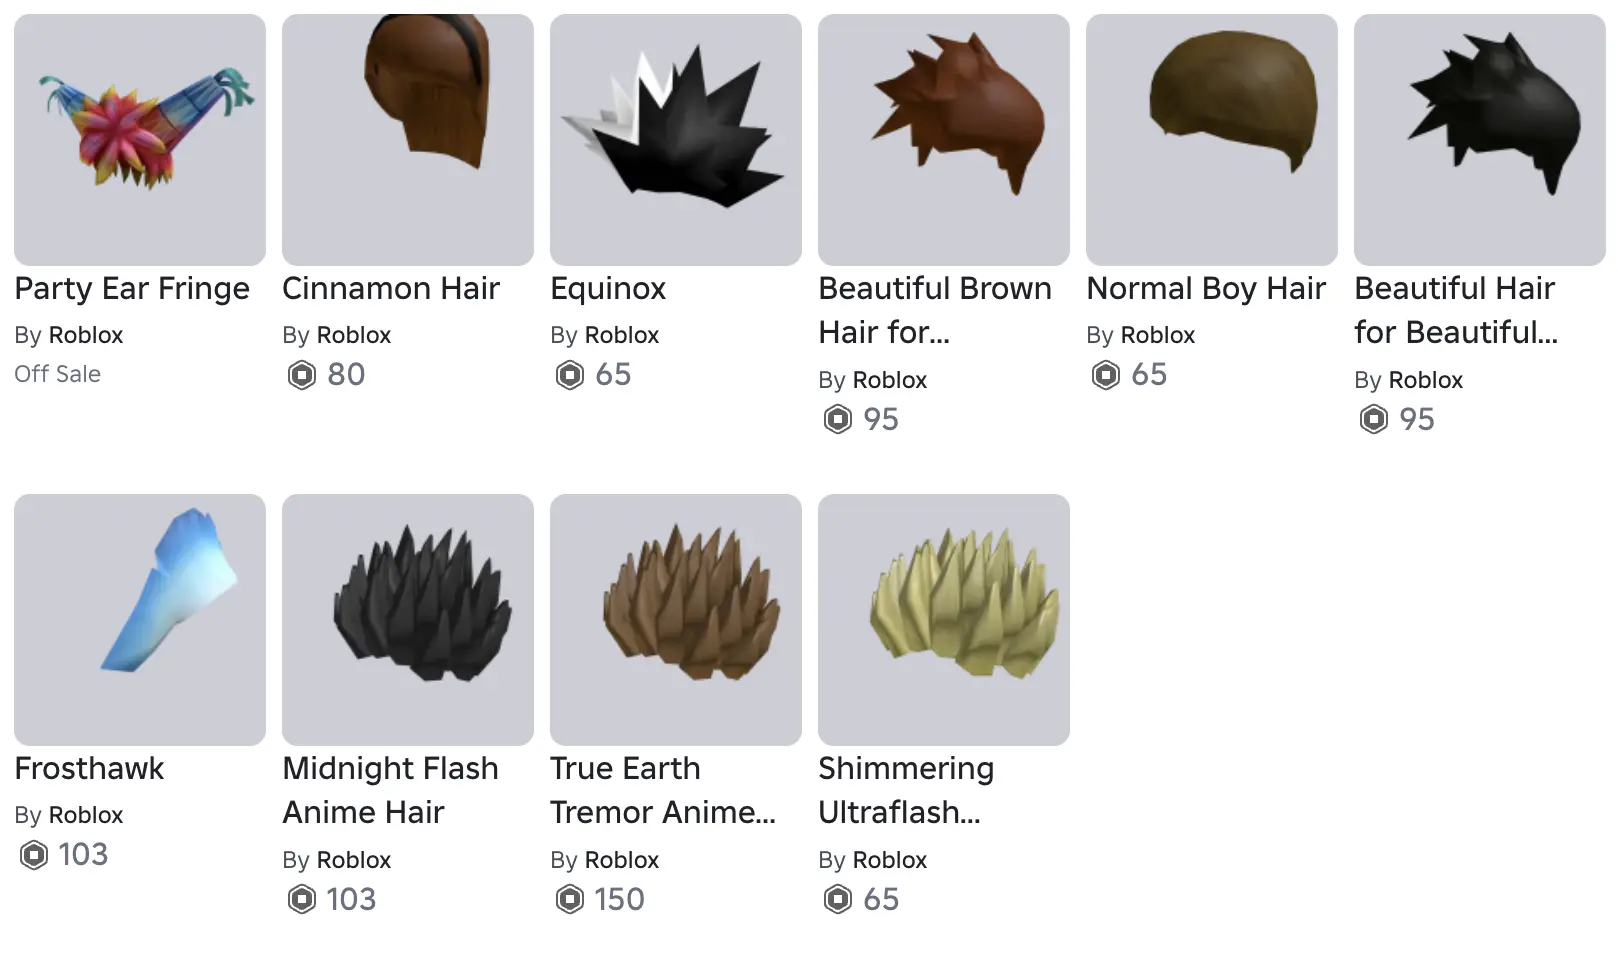Click the Off Sale label on Party Ear Fringe
The width and height of the screenshot is (1618, 966).
58,374
